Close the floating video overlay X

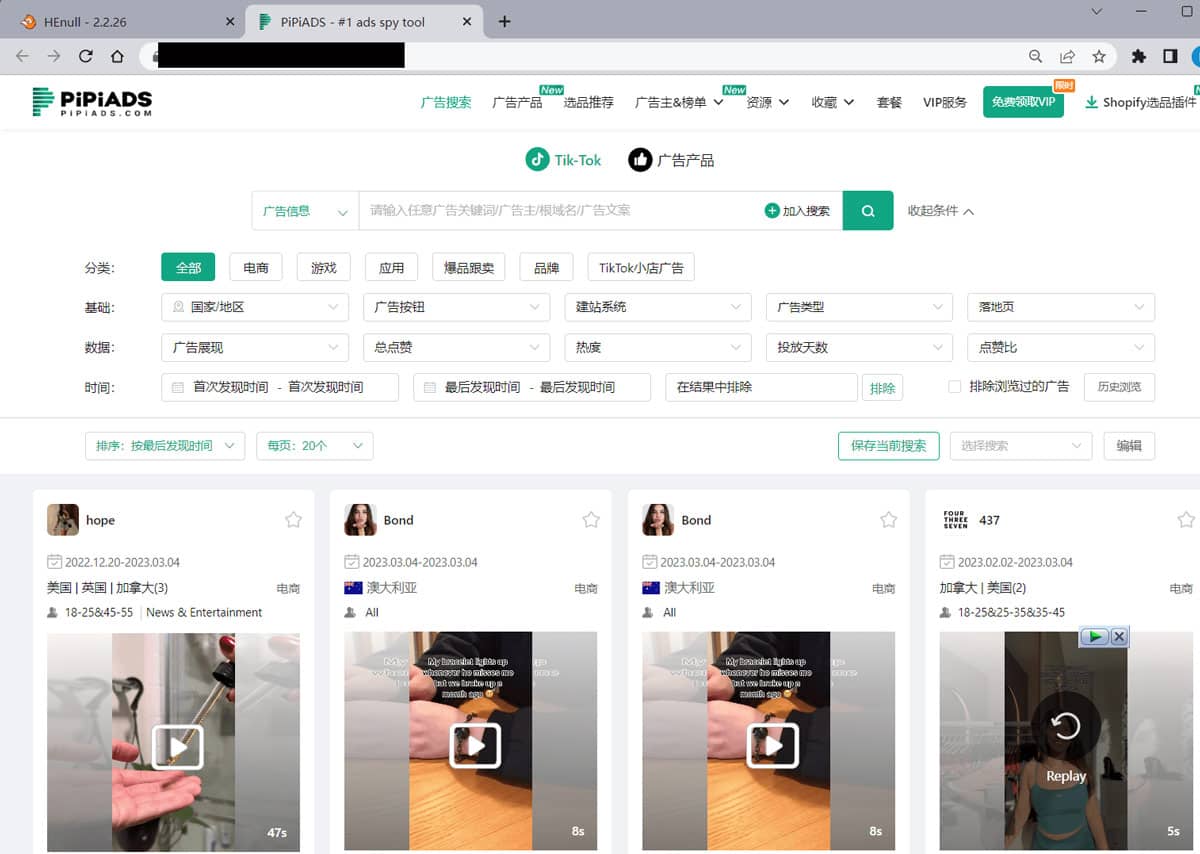pyautogui.click(x=1119, y=636)
